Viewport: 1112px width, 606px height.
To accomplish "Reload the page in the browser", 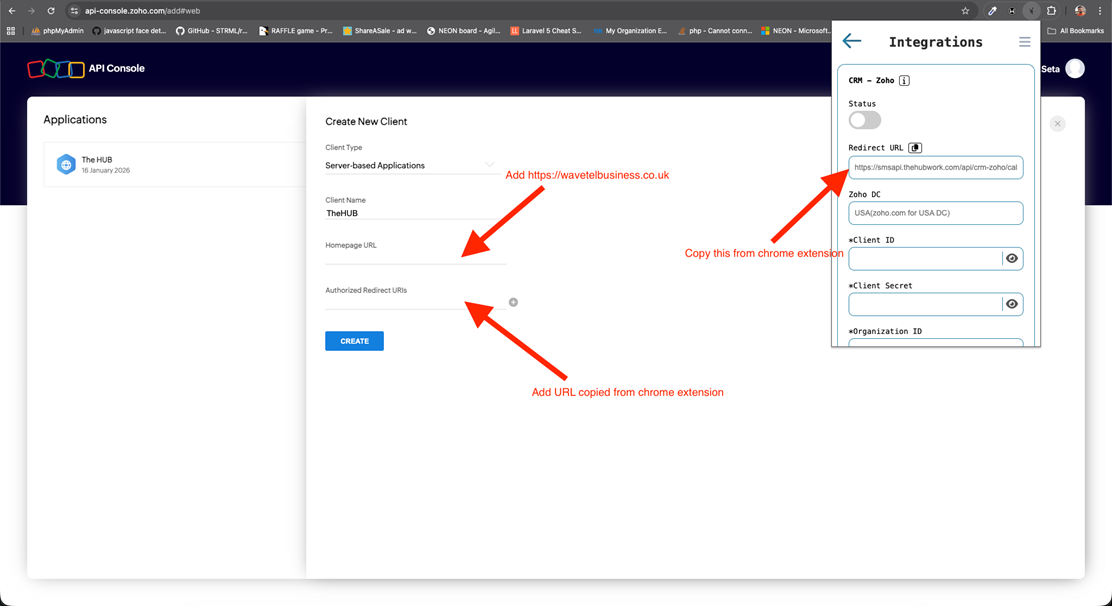I will pyautogui.click(x=50, y=11).
